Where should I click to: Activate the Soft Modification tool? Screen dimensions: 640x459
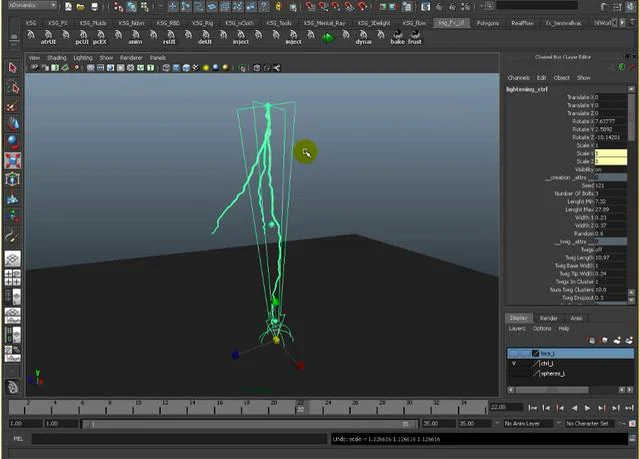point(13,198)
